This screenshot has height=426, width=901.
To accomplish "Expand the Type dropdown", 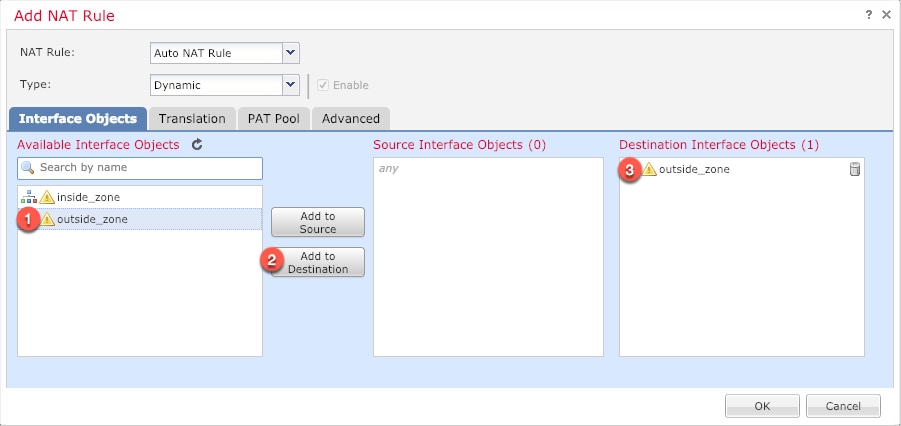I will (x=290, y=85).
